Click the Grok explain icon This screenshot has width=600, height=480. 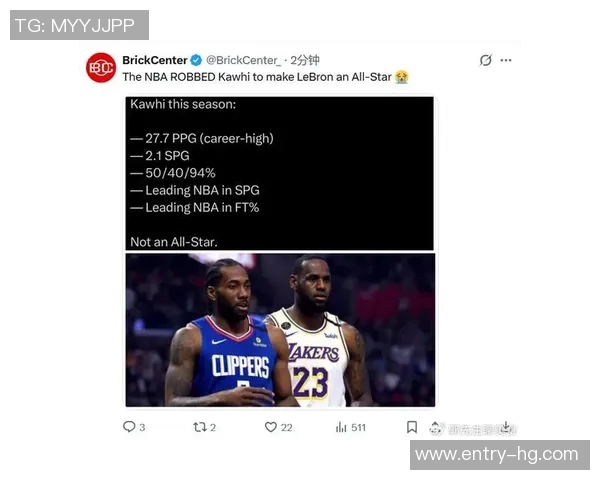point(486,60)
